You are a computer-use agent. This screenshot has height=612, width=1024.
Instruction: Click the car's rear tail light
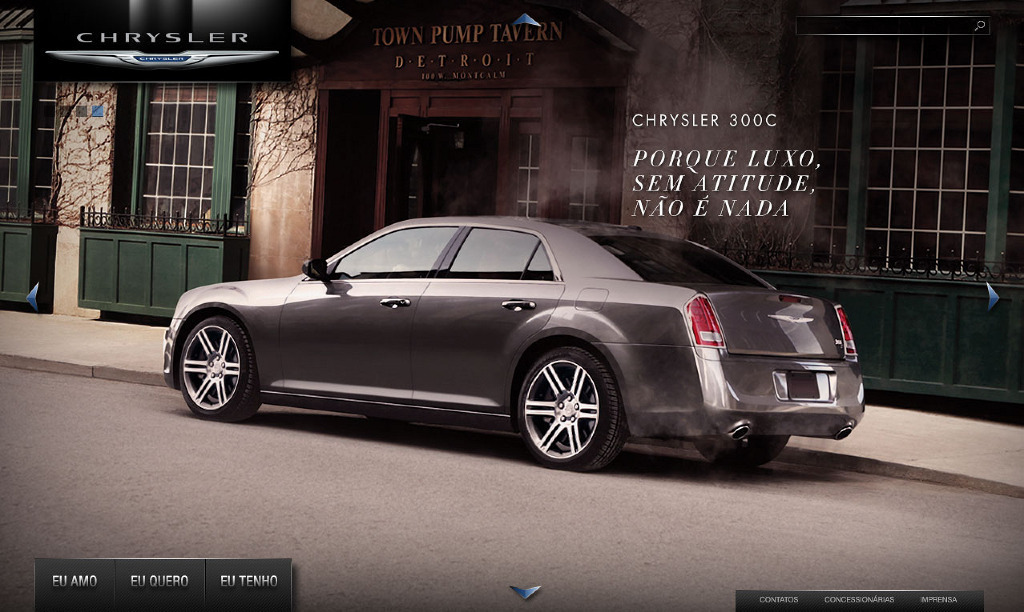[705, 321]
